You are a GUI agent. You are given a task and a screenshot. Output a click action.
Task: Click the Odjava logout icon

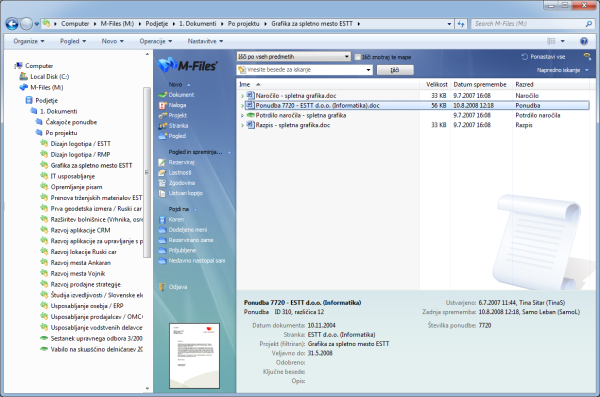click(x=162, y=287)
